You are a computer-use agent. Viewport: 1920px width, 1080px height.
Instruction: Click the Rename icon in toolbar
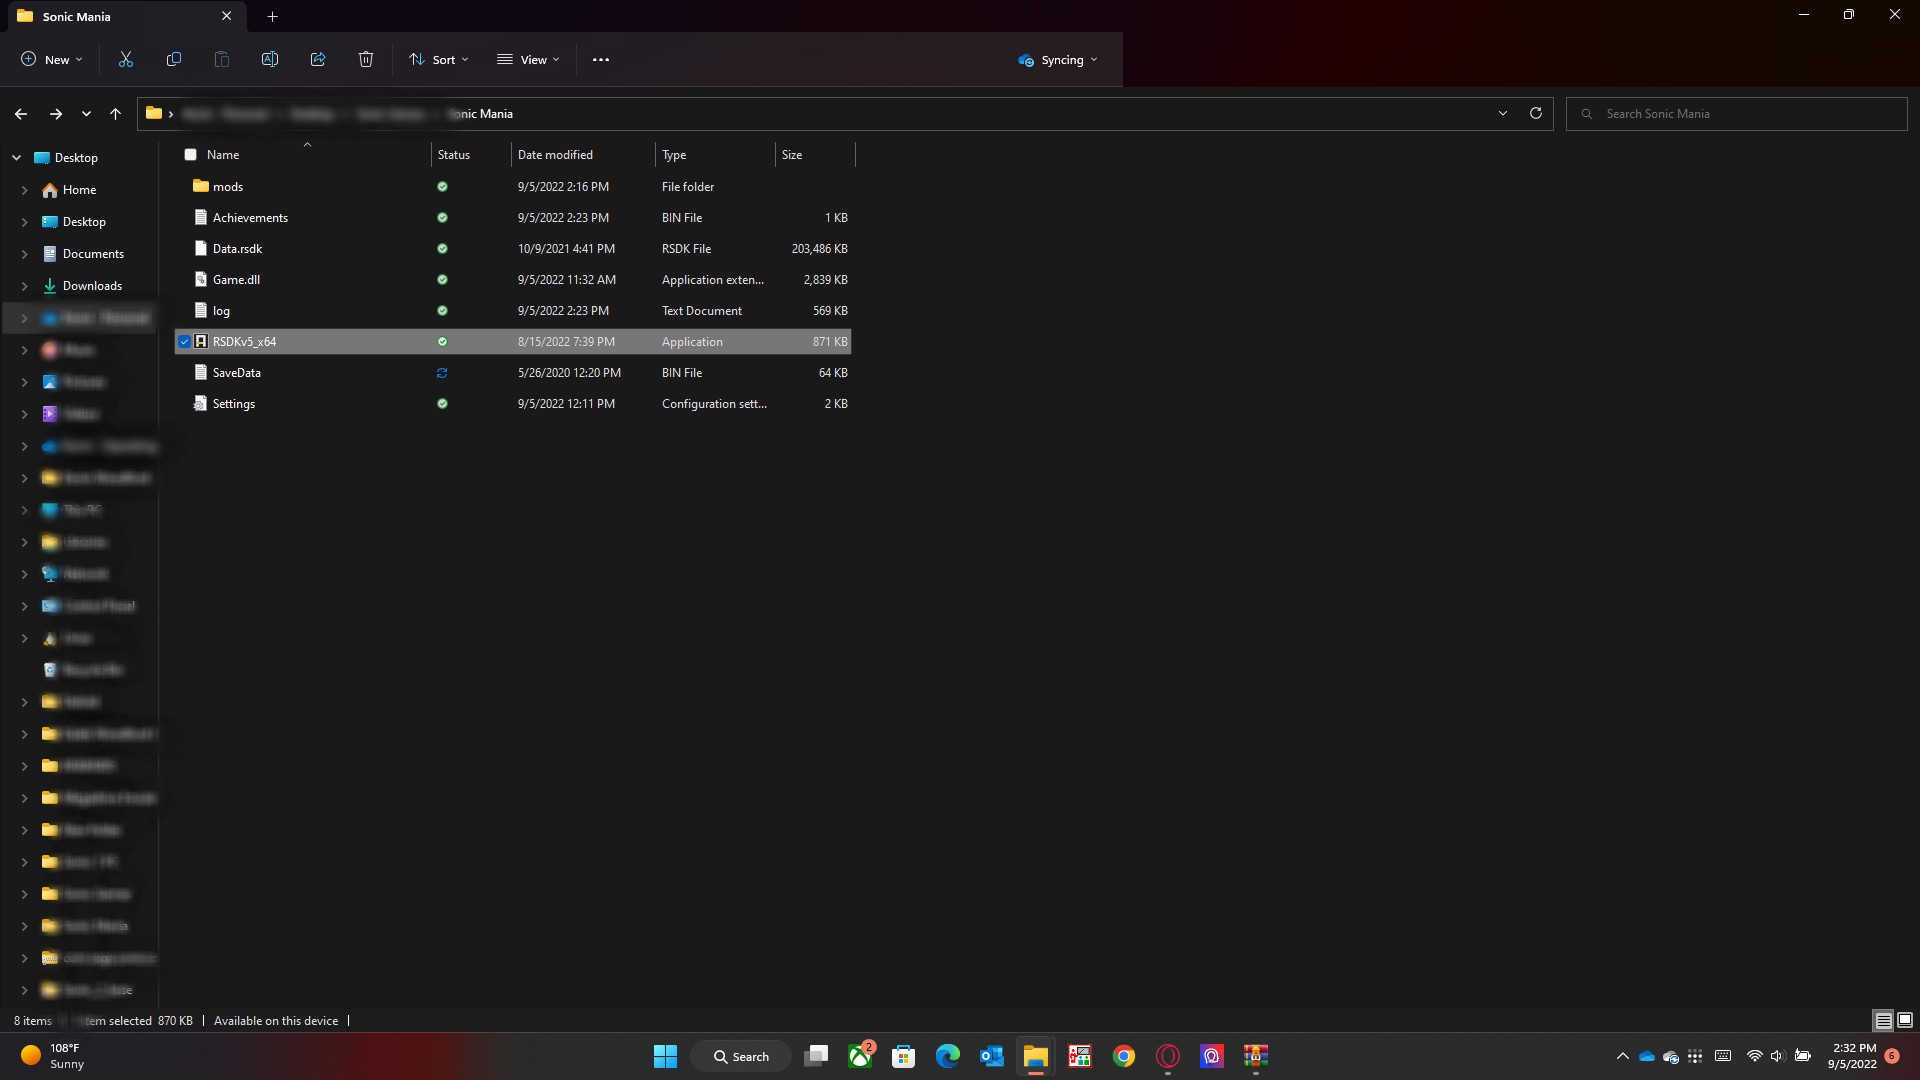[270, 60]
